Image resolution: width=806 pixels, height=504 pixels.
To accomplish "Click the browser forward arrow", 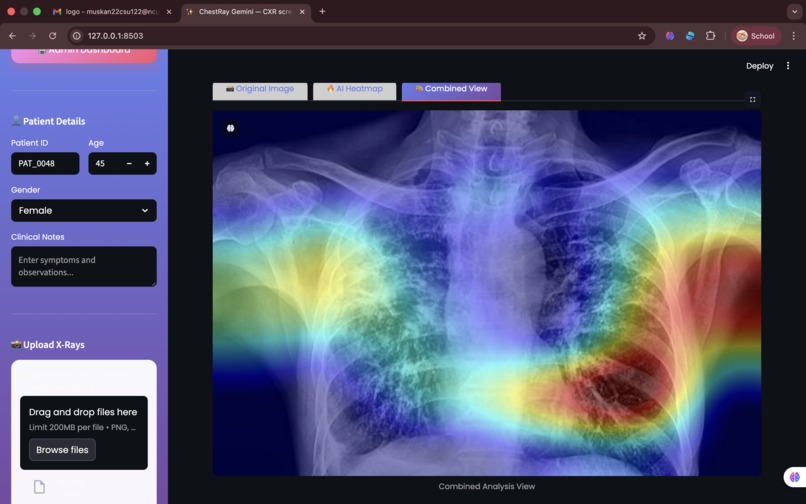I will (x=32, y=35).
